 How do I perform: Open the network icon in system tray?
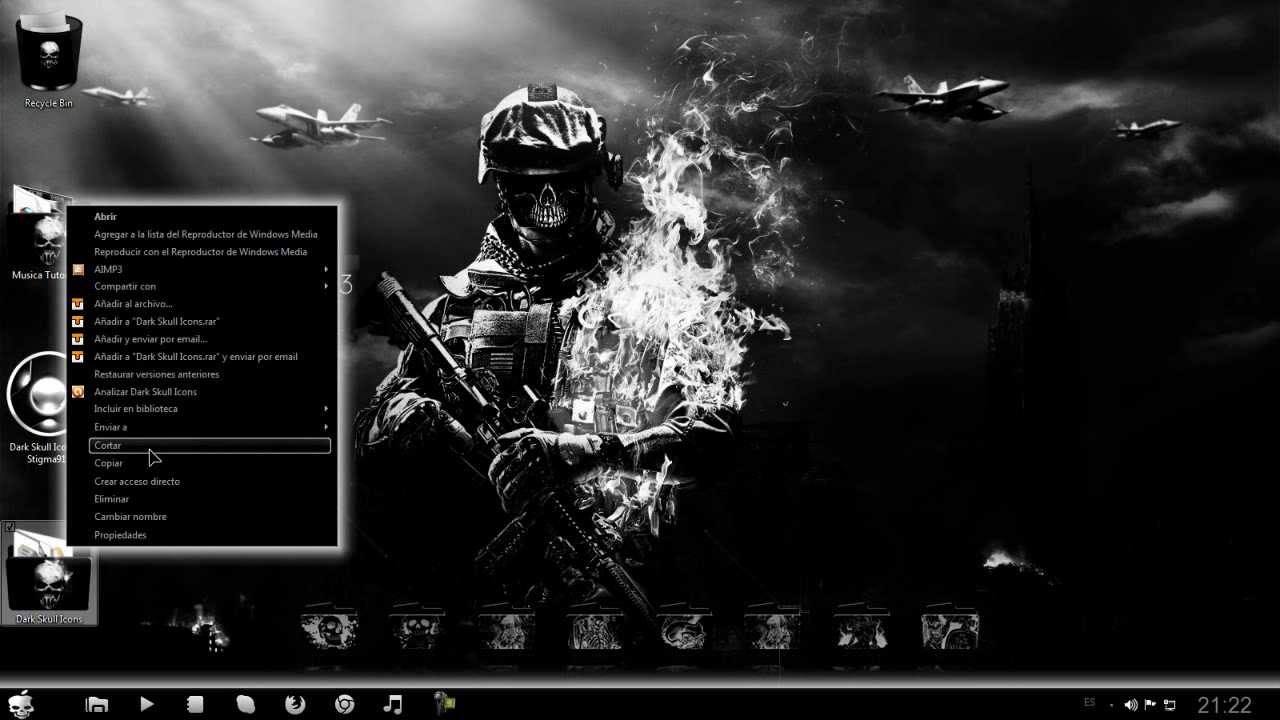[1169, 705]
